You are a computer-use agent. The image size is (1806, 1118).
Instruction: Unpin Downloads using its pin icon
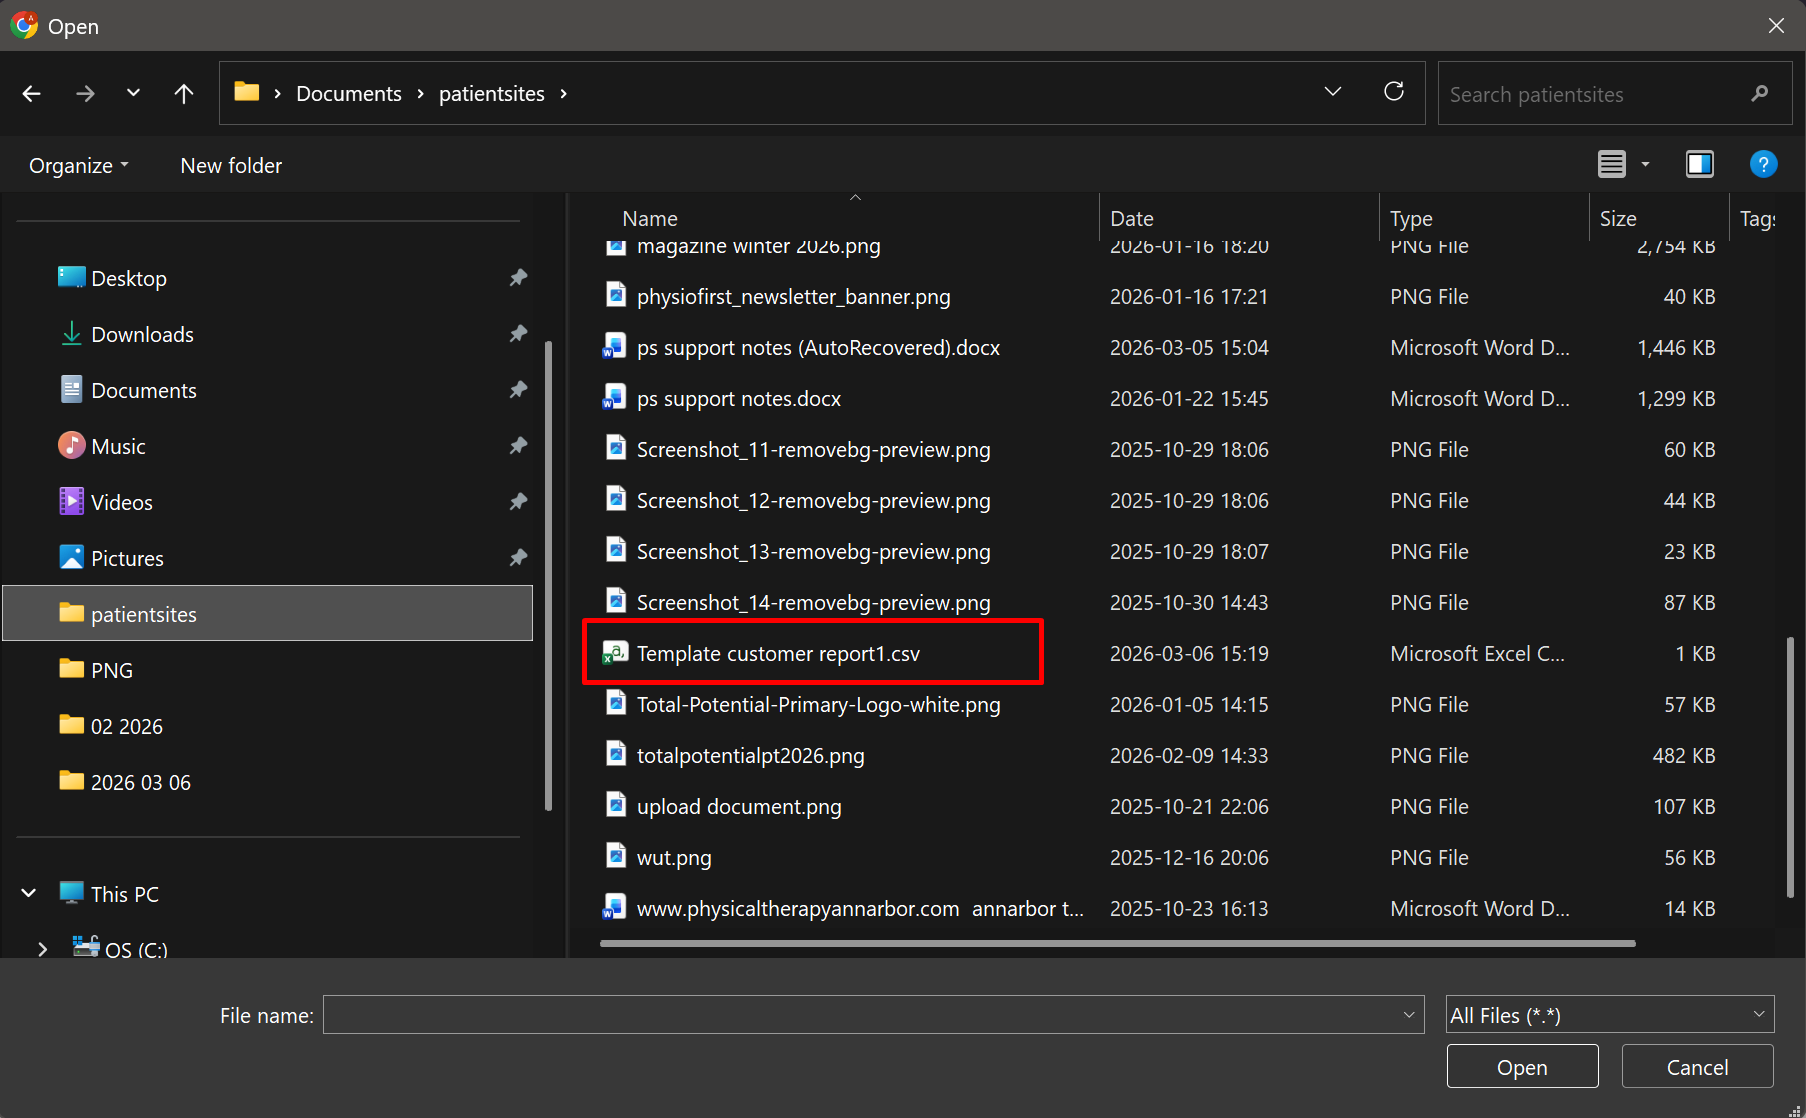(x=518, y=334)
